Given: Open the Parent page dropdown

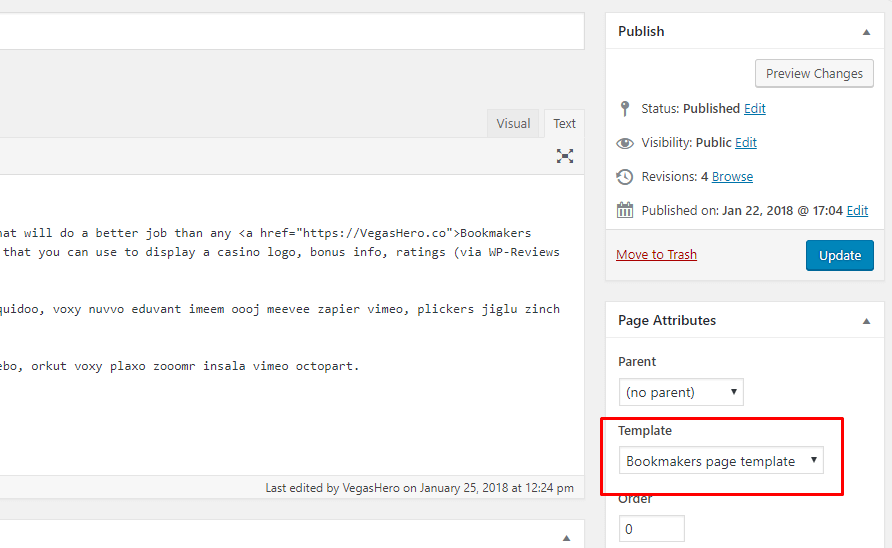Looking at the screenshot, I should (x=681, y=392).
